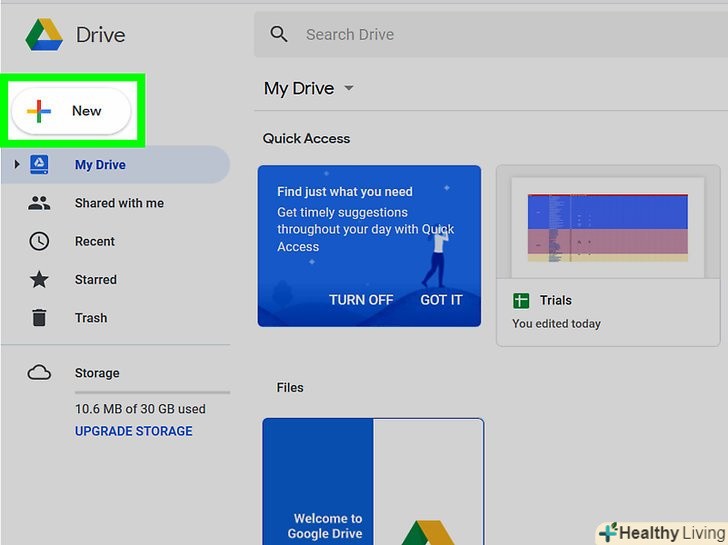Viewport: 728px width, 545px height.
Task: Click the search magnifier icon
Action: point(279,35)
